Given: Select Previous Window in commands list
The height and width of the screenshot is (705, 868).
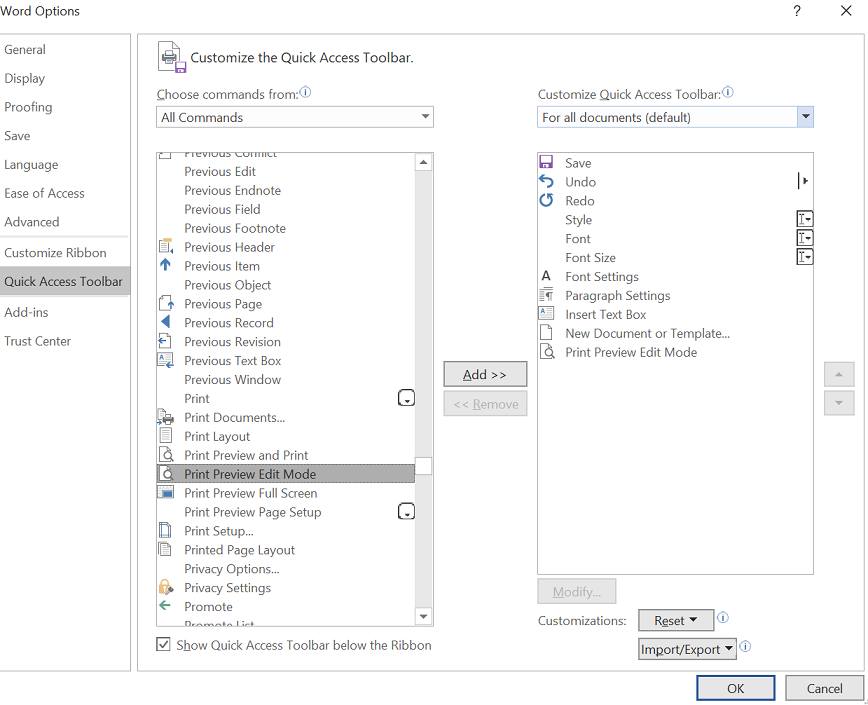Looking at the screenshot, I should pyautogui.click(x=286, y=380).
